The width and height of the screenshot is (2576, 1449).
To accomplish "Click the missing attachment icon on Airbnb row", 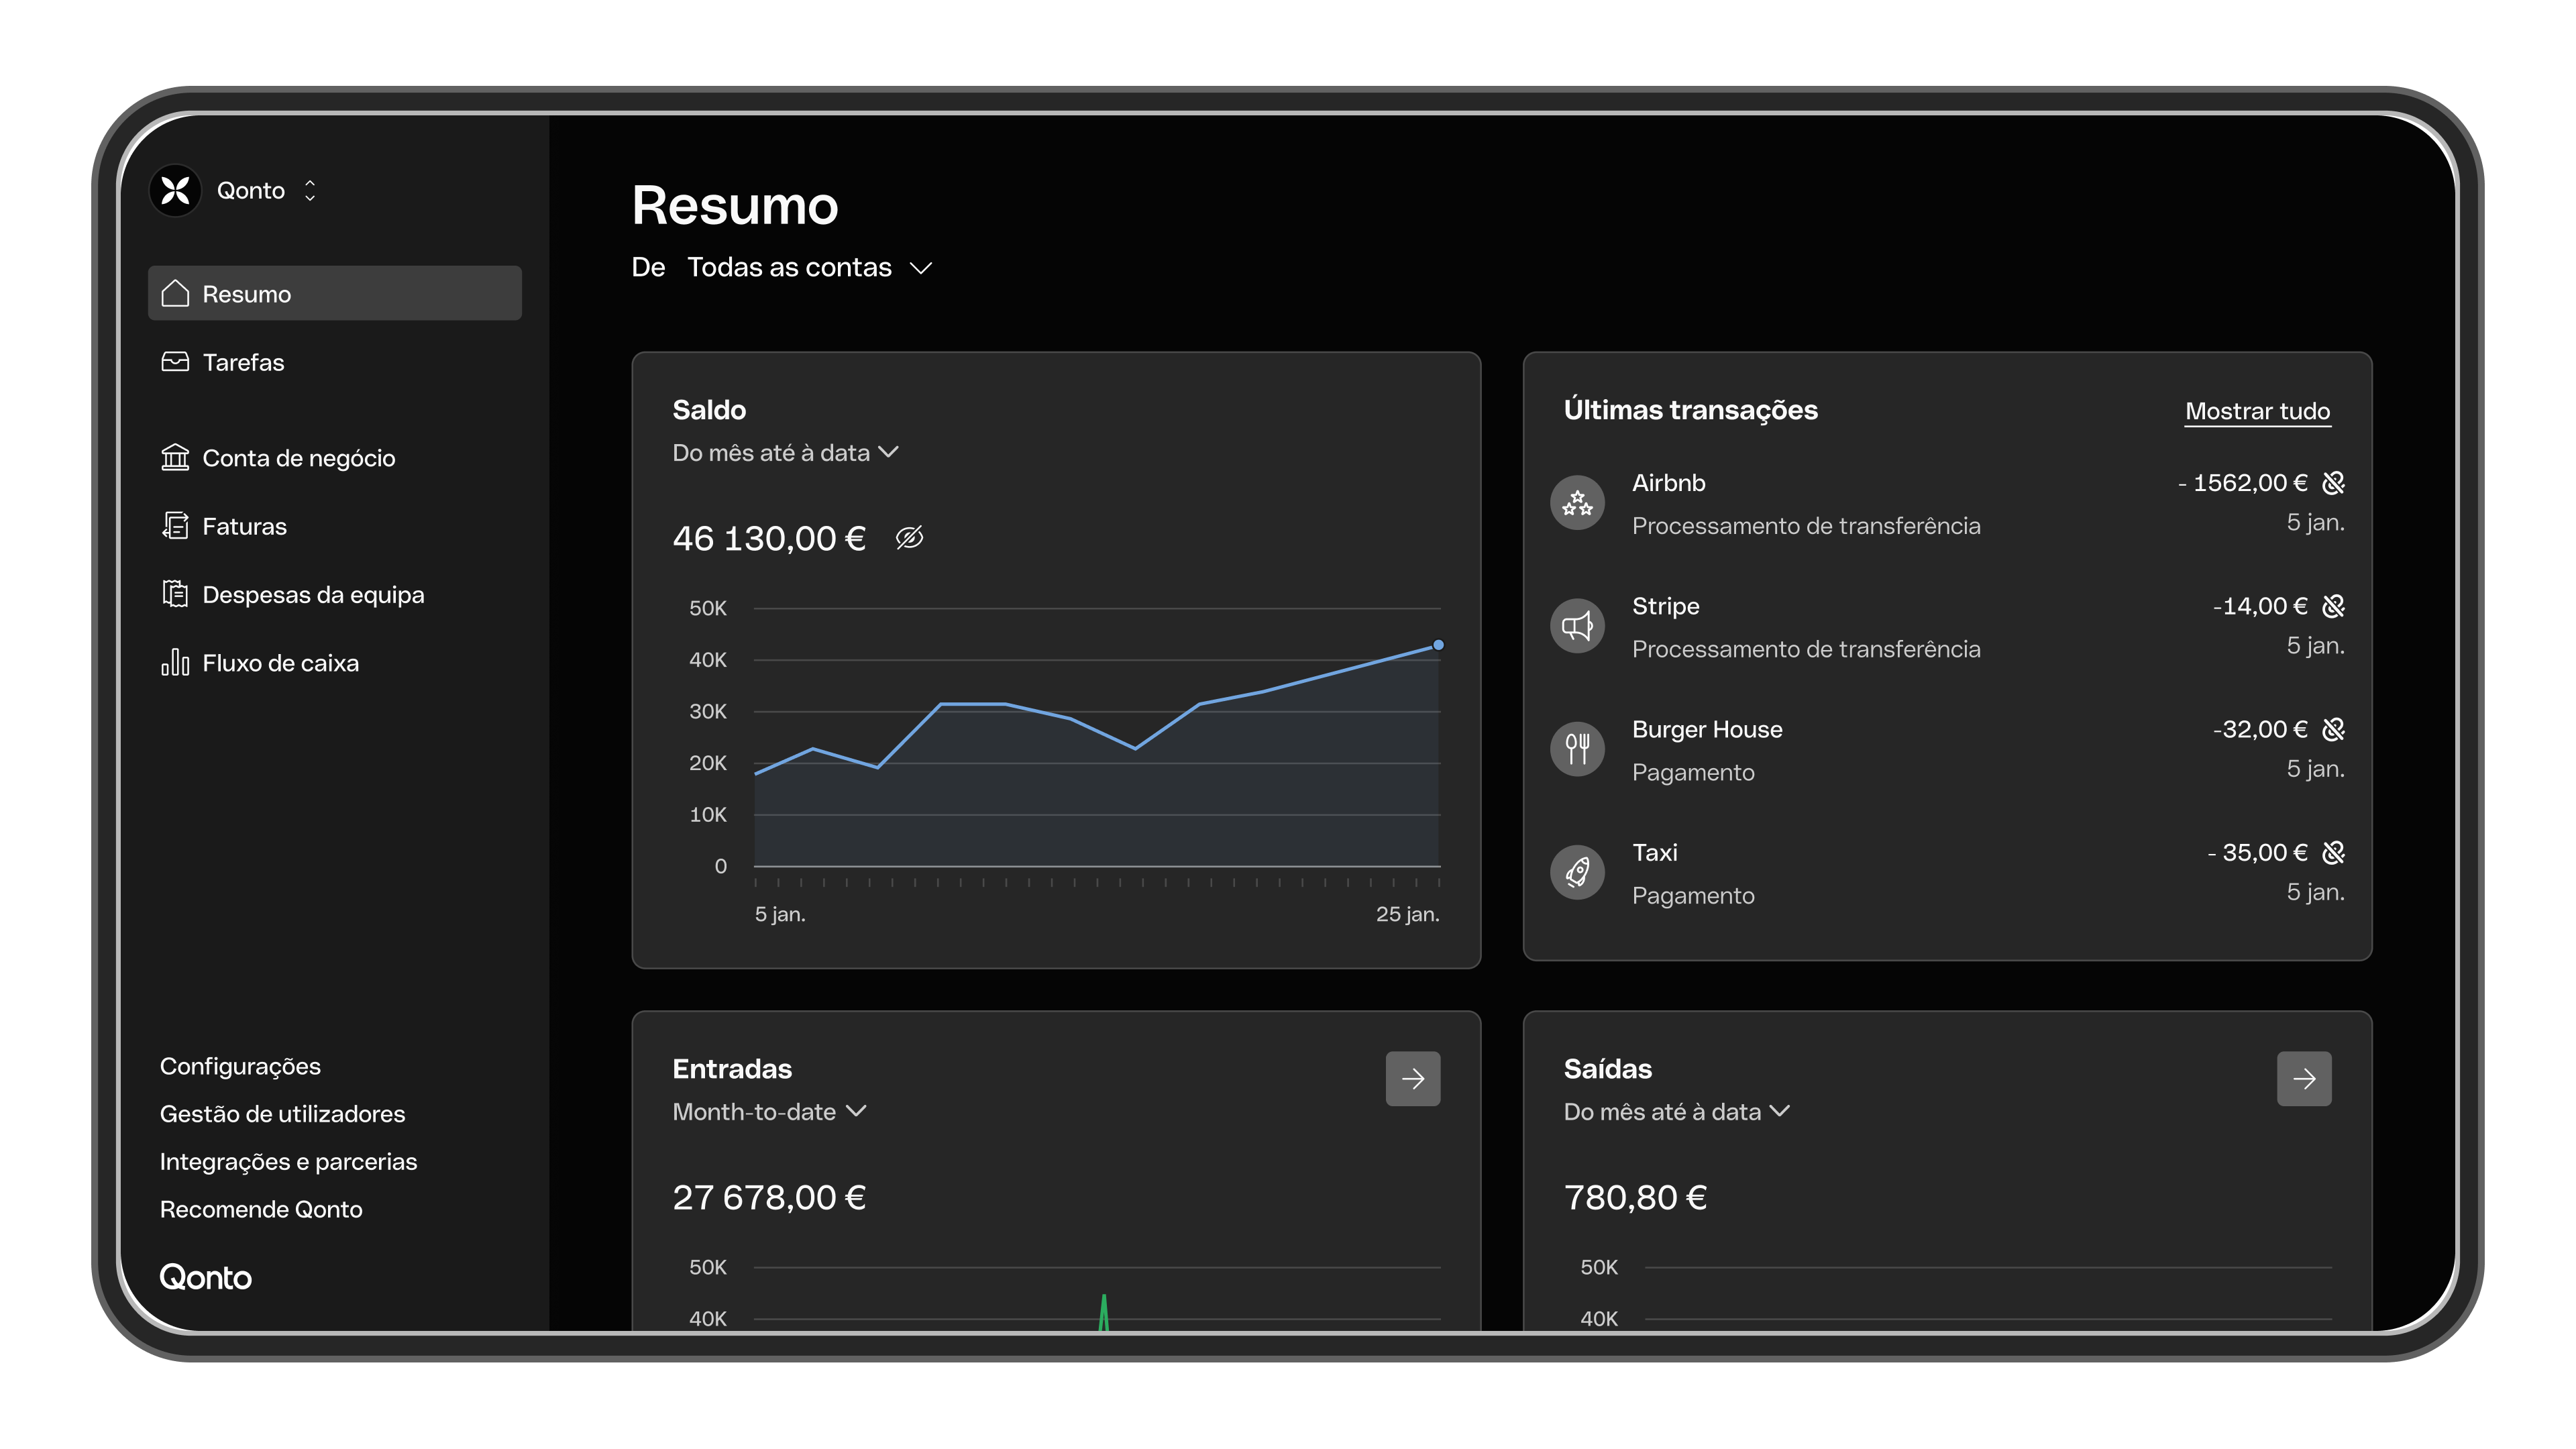I will pyautogui.click(x=2333, y=483).
